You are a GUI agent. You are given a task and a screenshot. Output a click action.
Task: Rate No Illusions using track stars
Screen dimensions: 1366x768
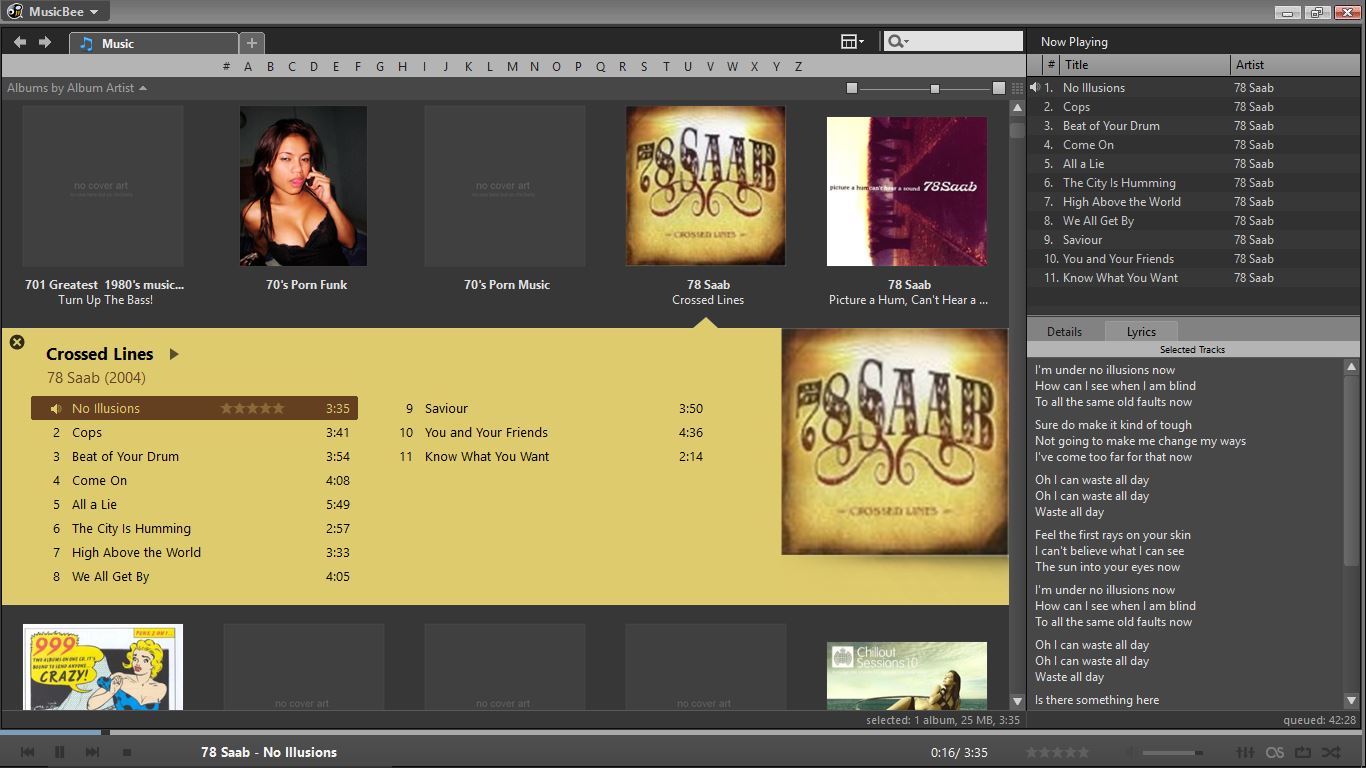(x=252, y=408)
